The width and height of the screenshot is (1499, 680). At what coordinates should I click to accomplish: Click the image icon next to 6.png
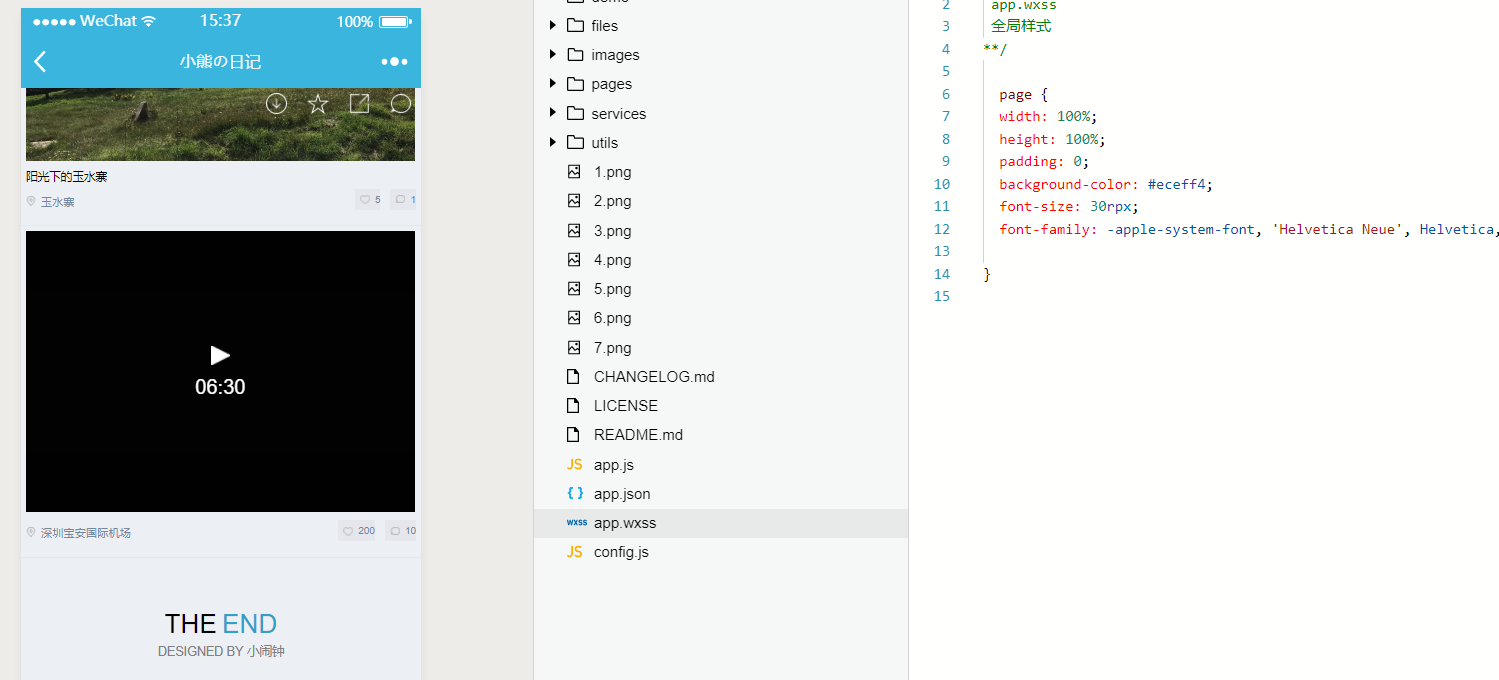click(574, 318)
